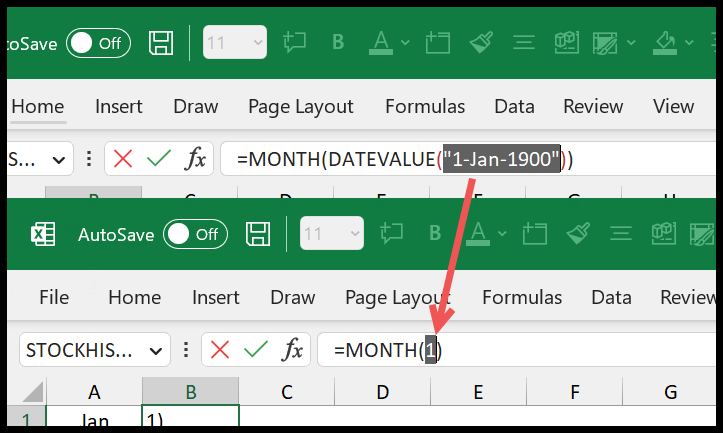Click center align icon in =MONTH(1) window

tap(621, 233)
